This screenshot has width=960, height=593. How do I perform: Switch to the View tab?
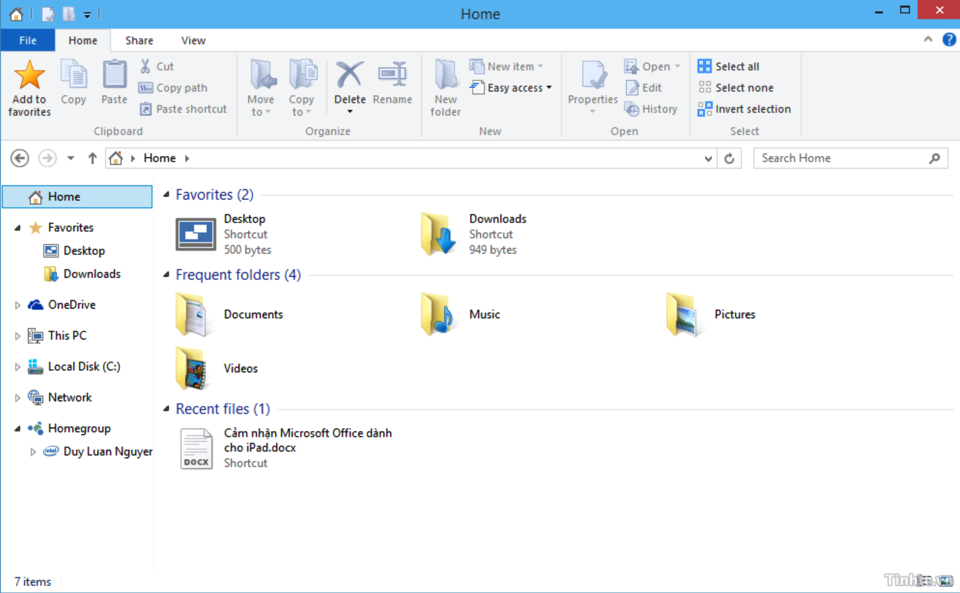(x=193, y=40)
